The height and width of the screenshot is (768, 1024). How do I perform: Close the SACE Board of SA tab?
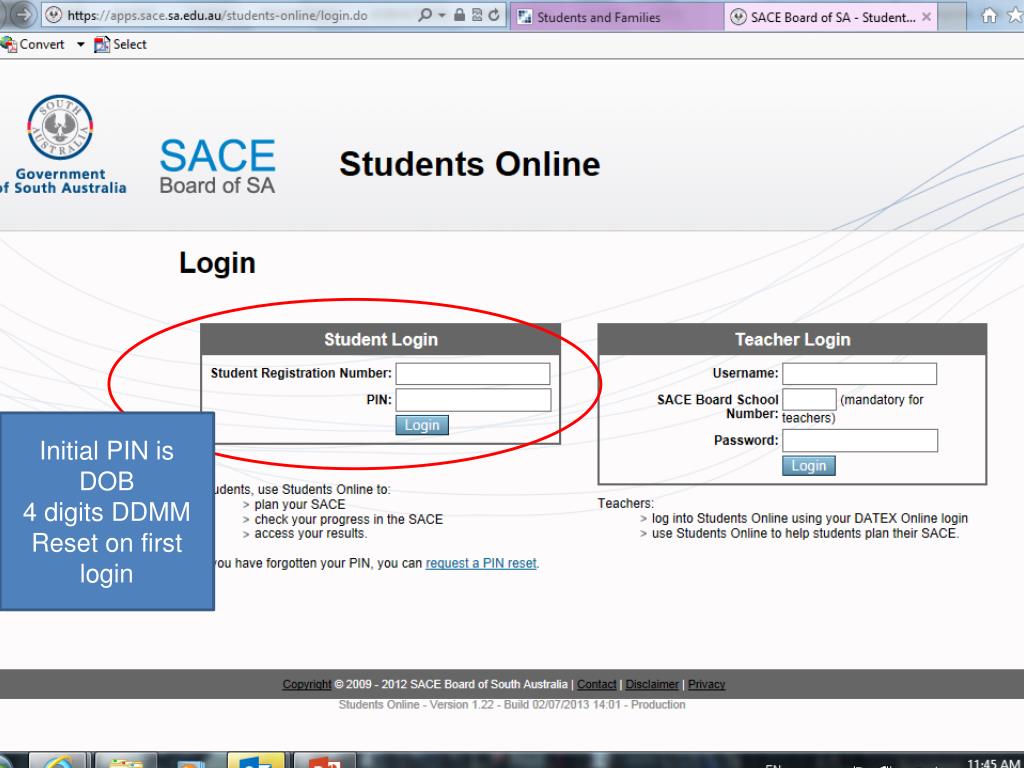point(926,17)
